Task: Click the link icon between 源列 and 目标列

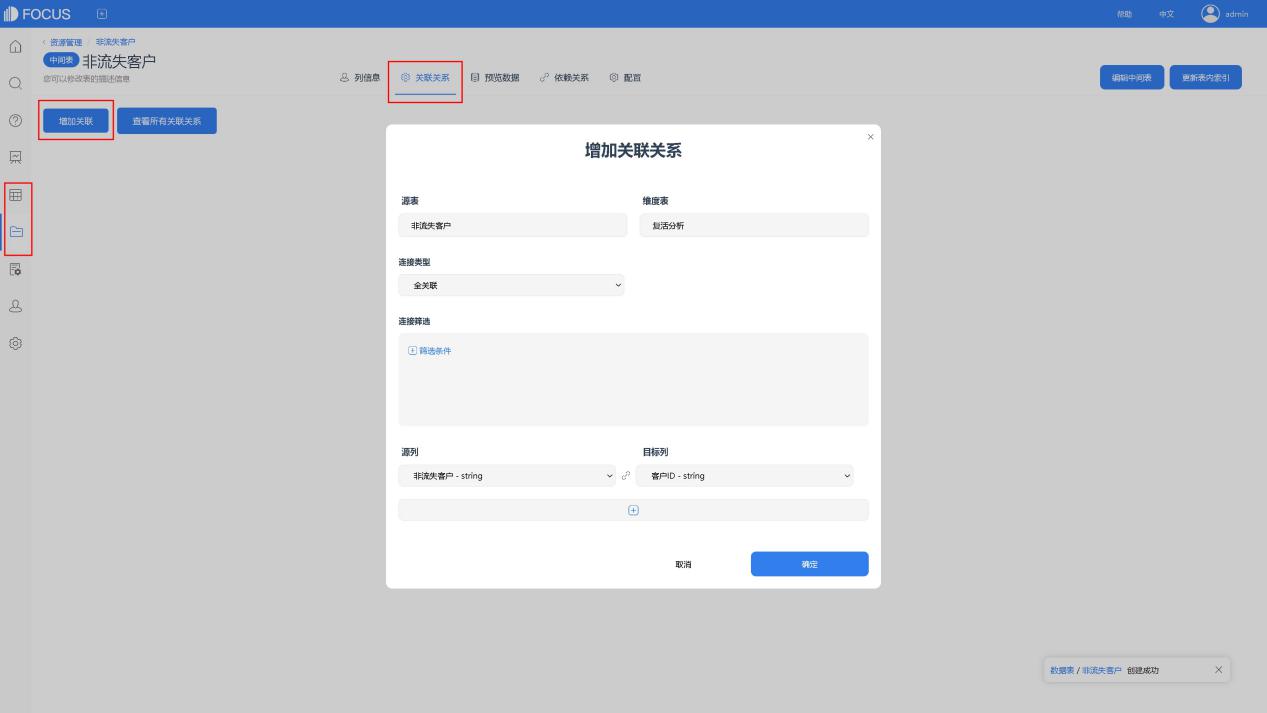Action: point(626,476)
